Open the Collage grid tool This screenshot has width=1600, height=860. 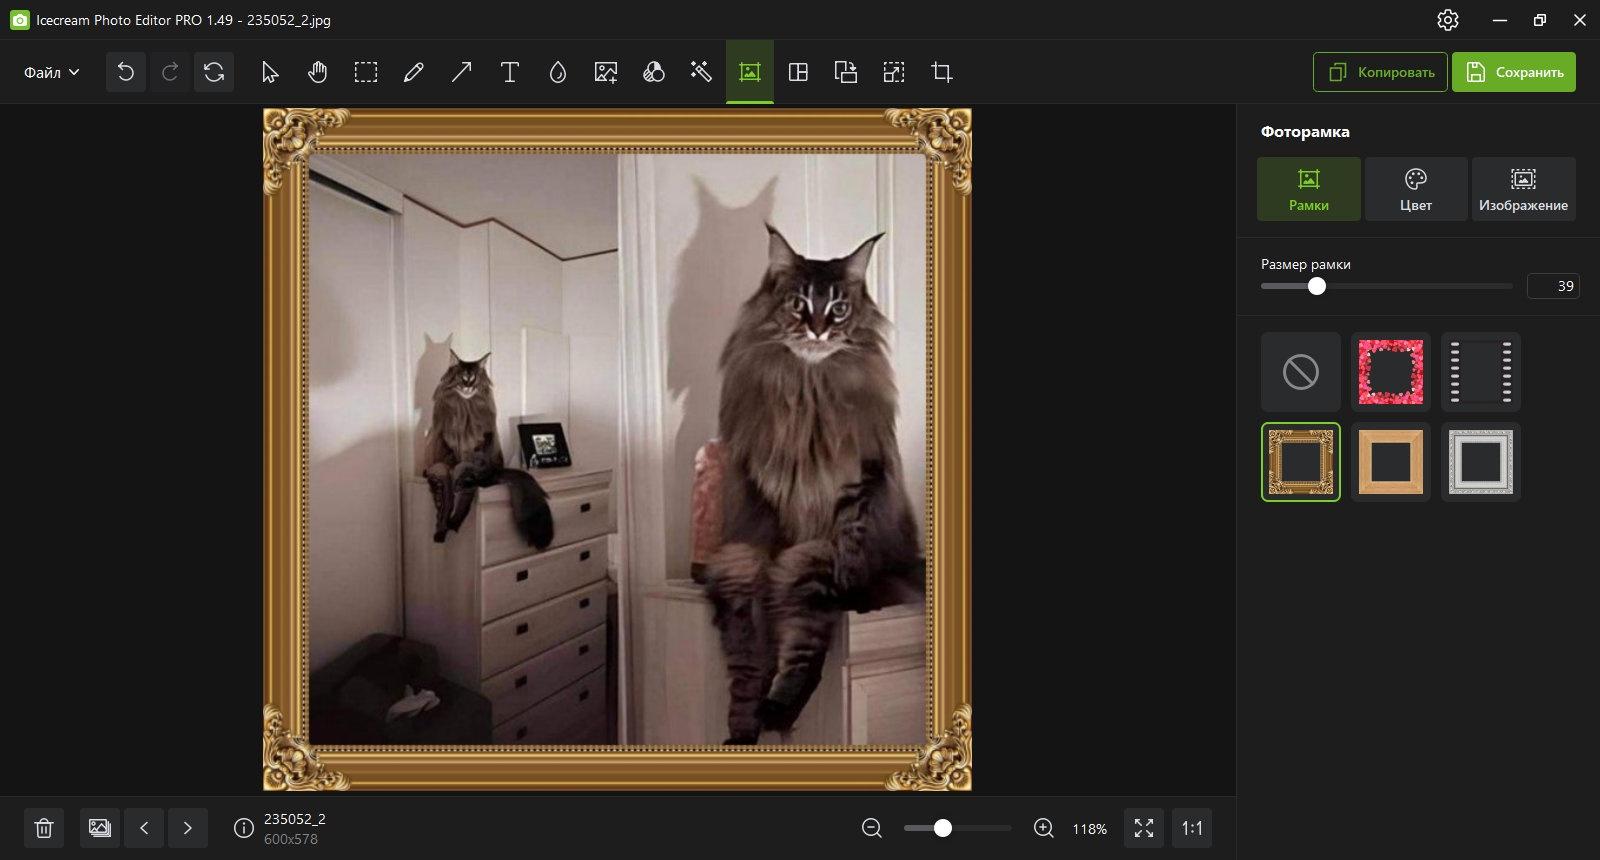tap(798, 72)
